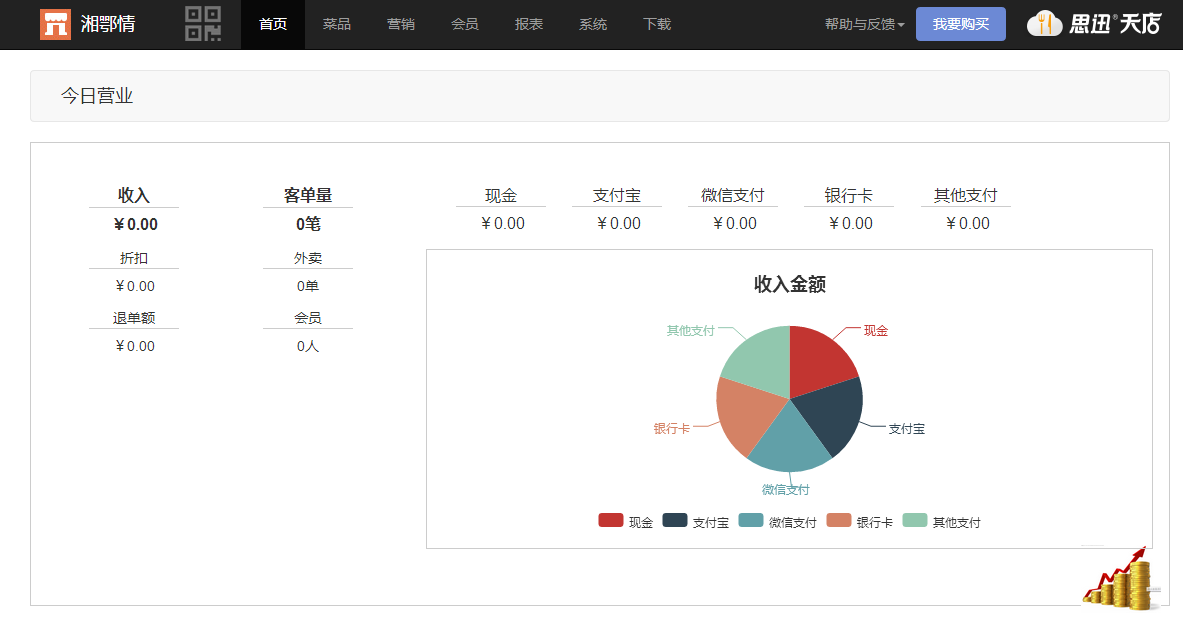This screenshot has height=635, width=1183.
Task: Click the 退单额 label
Action: (134, 318)
